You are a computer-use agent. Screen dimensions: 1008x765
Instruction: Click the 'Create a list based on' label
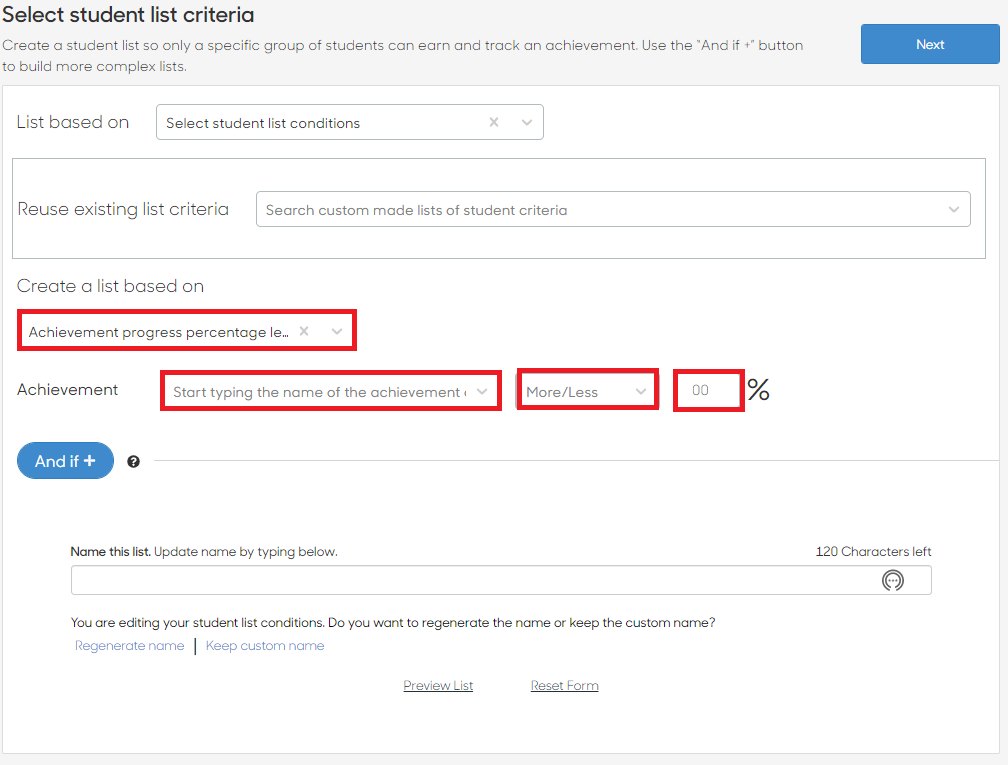point(110,286)
